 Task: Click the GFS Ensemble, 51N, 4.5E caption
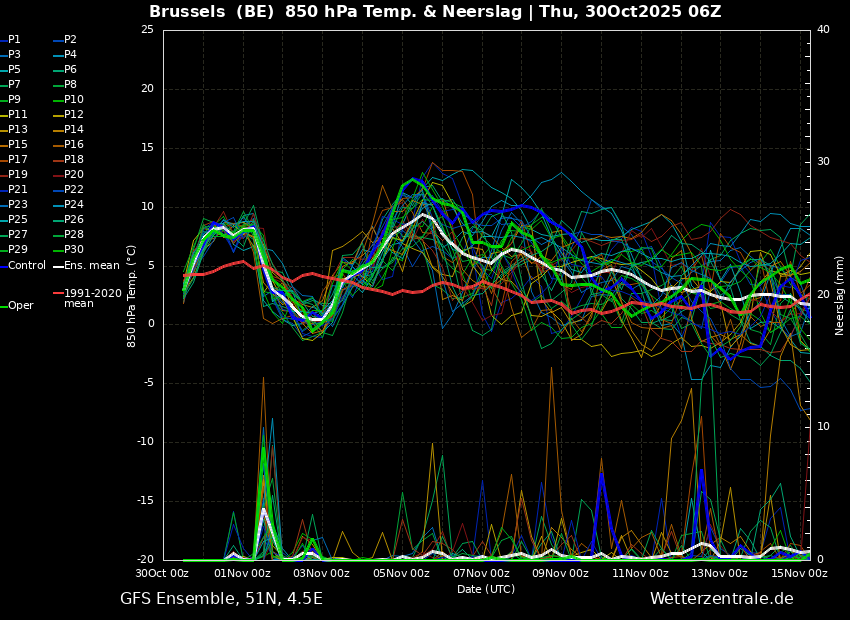click(221, 599)
